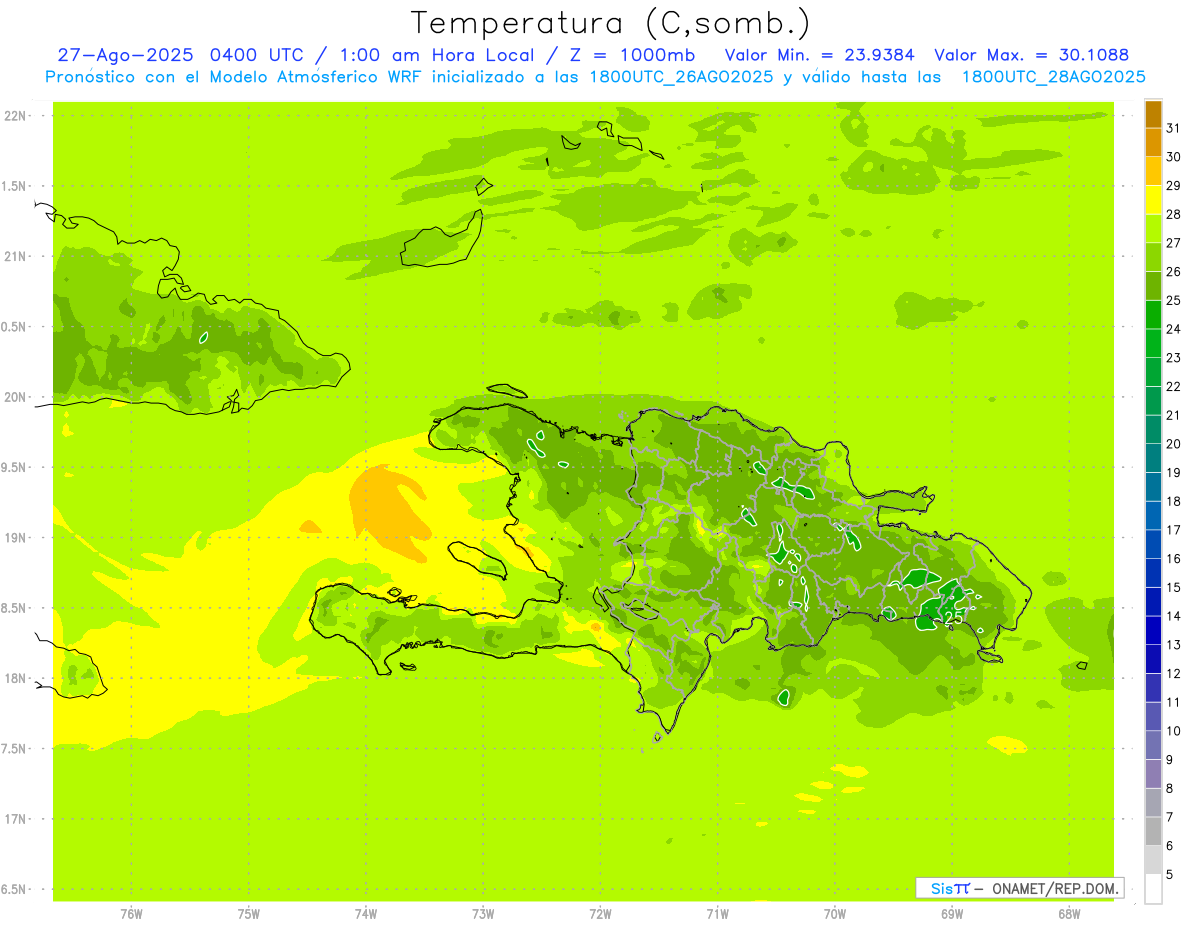Click the '69W' longitude label
The height and width of the screenshot is (927, 1200).
[x=952, y=914]
